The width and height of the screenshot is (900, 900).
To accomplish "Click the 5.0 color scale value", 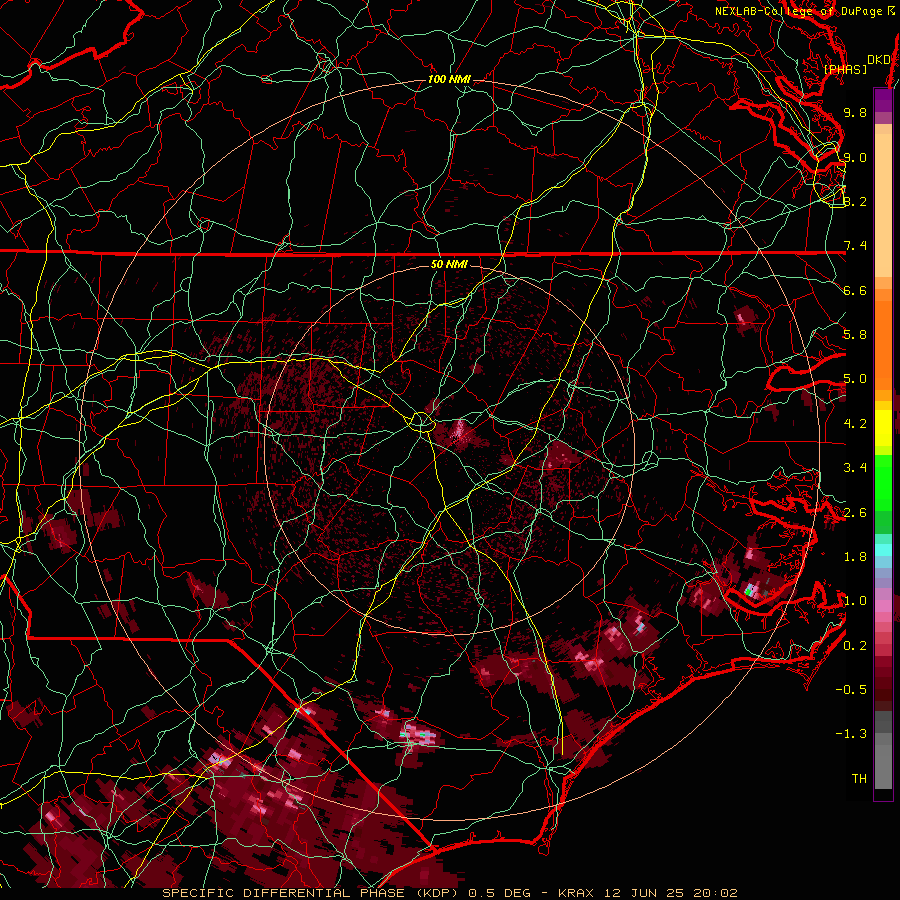I will point(855,379).
